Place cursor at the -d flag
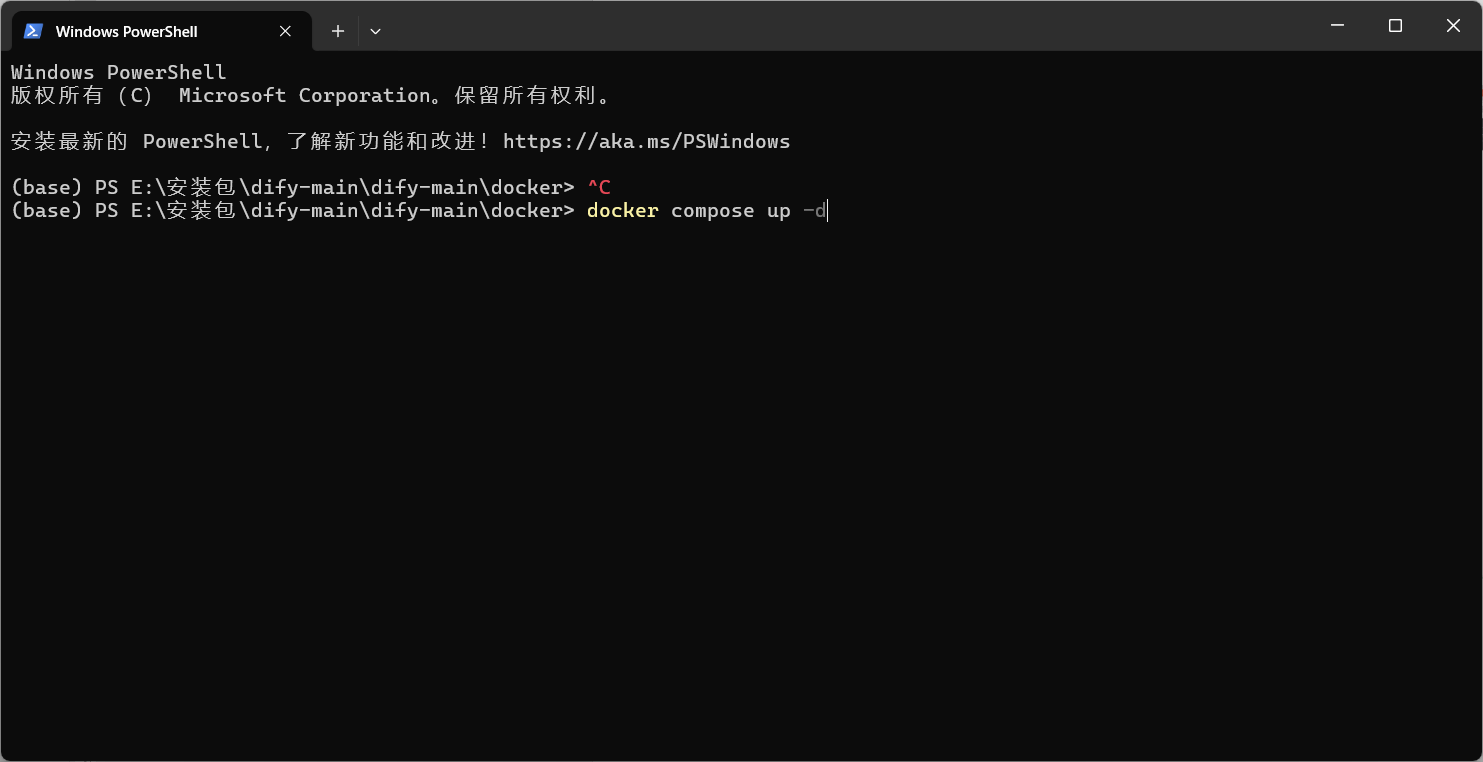Viewport: 1483px width, 762px height. coord(814,210)
